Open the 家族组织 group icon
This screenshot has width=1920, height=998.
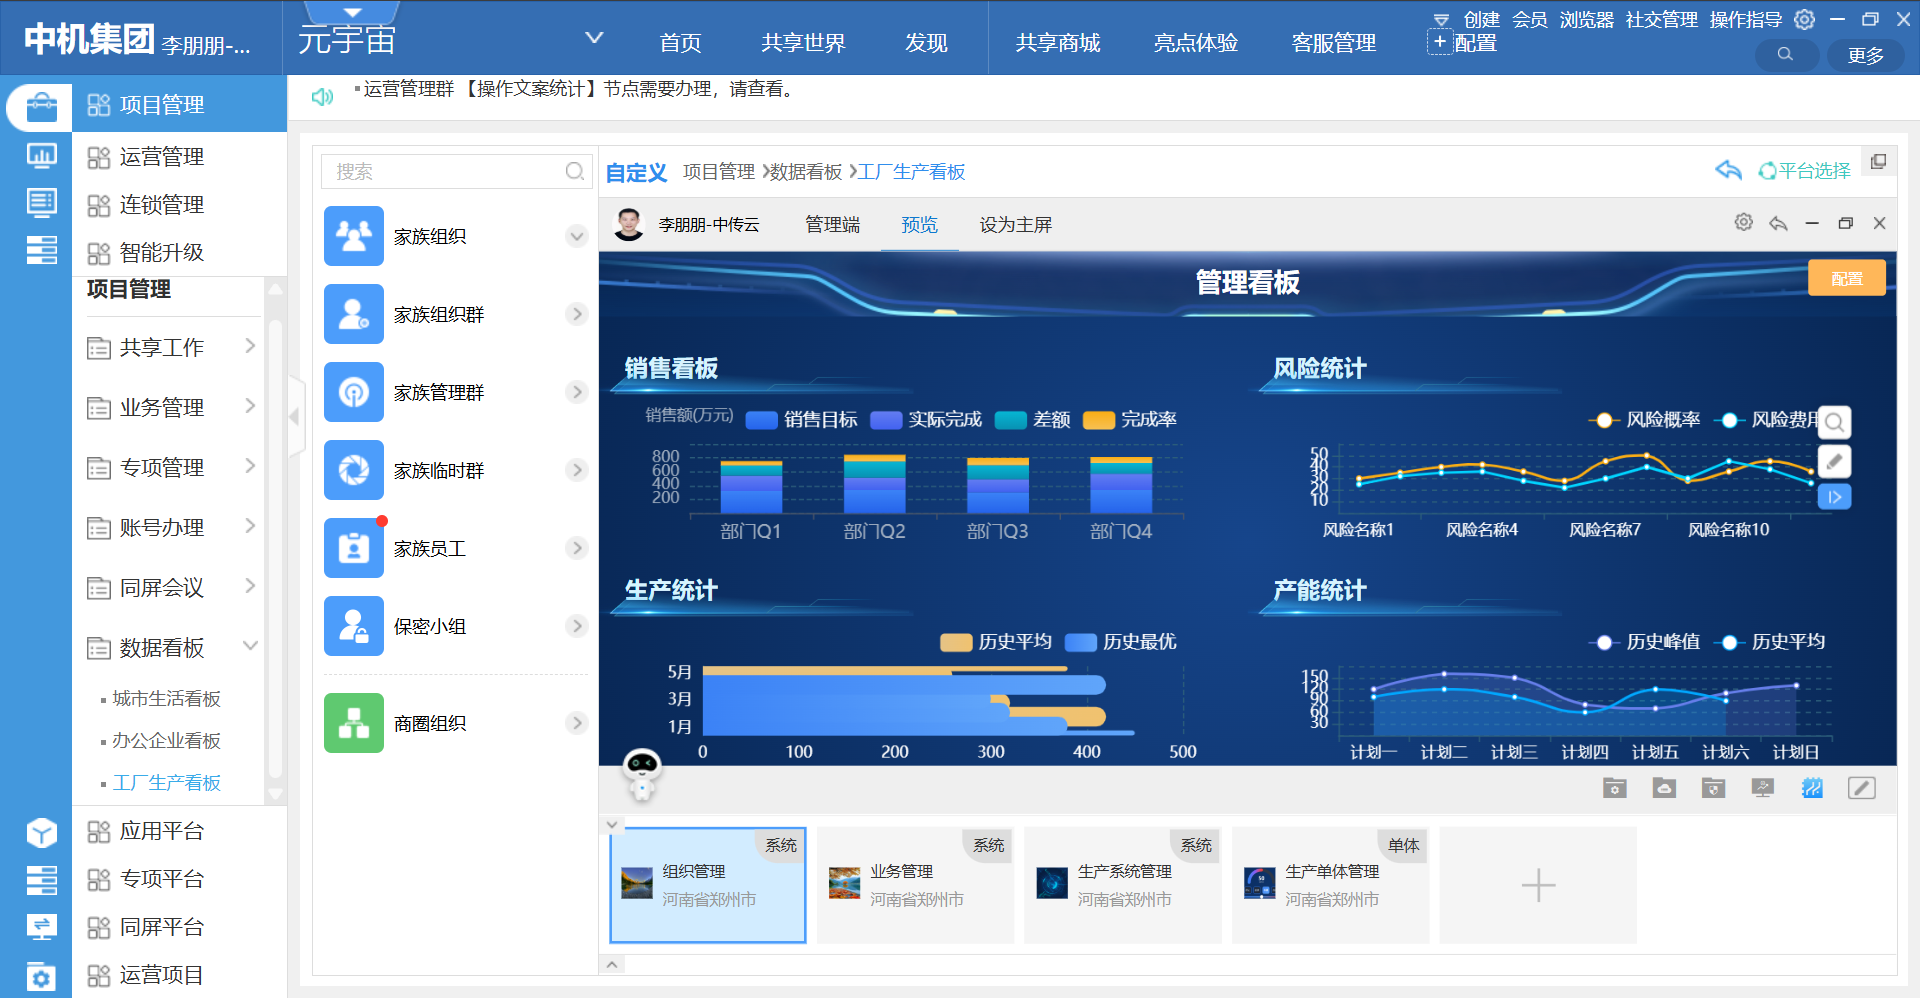(354, 236)
